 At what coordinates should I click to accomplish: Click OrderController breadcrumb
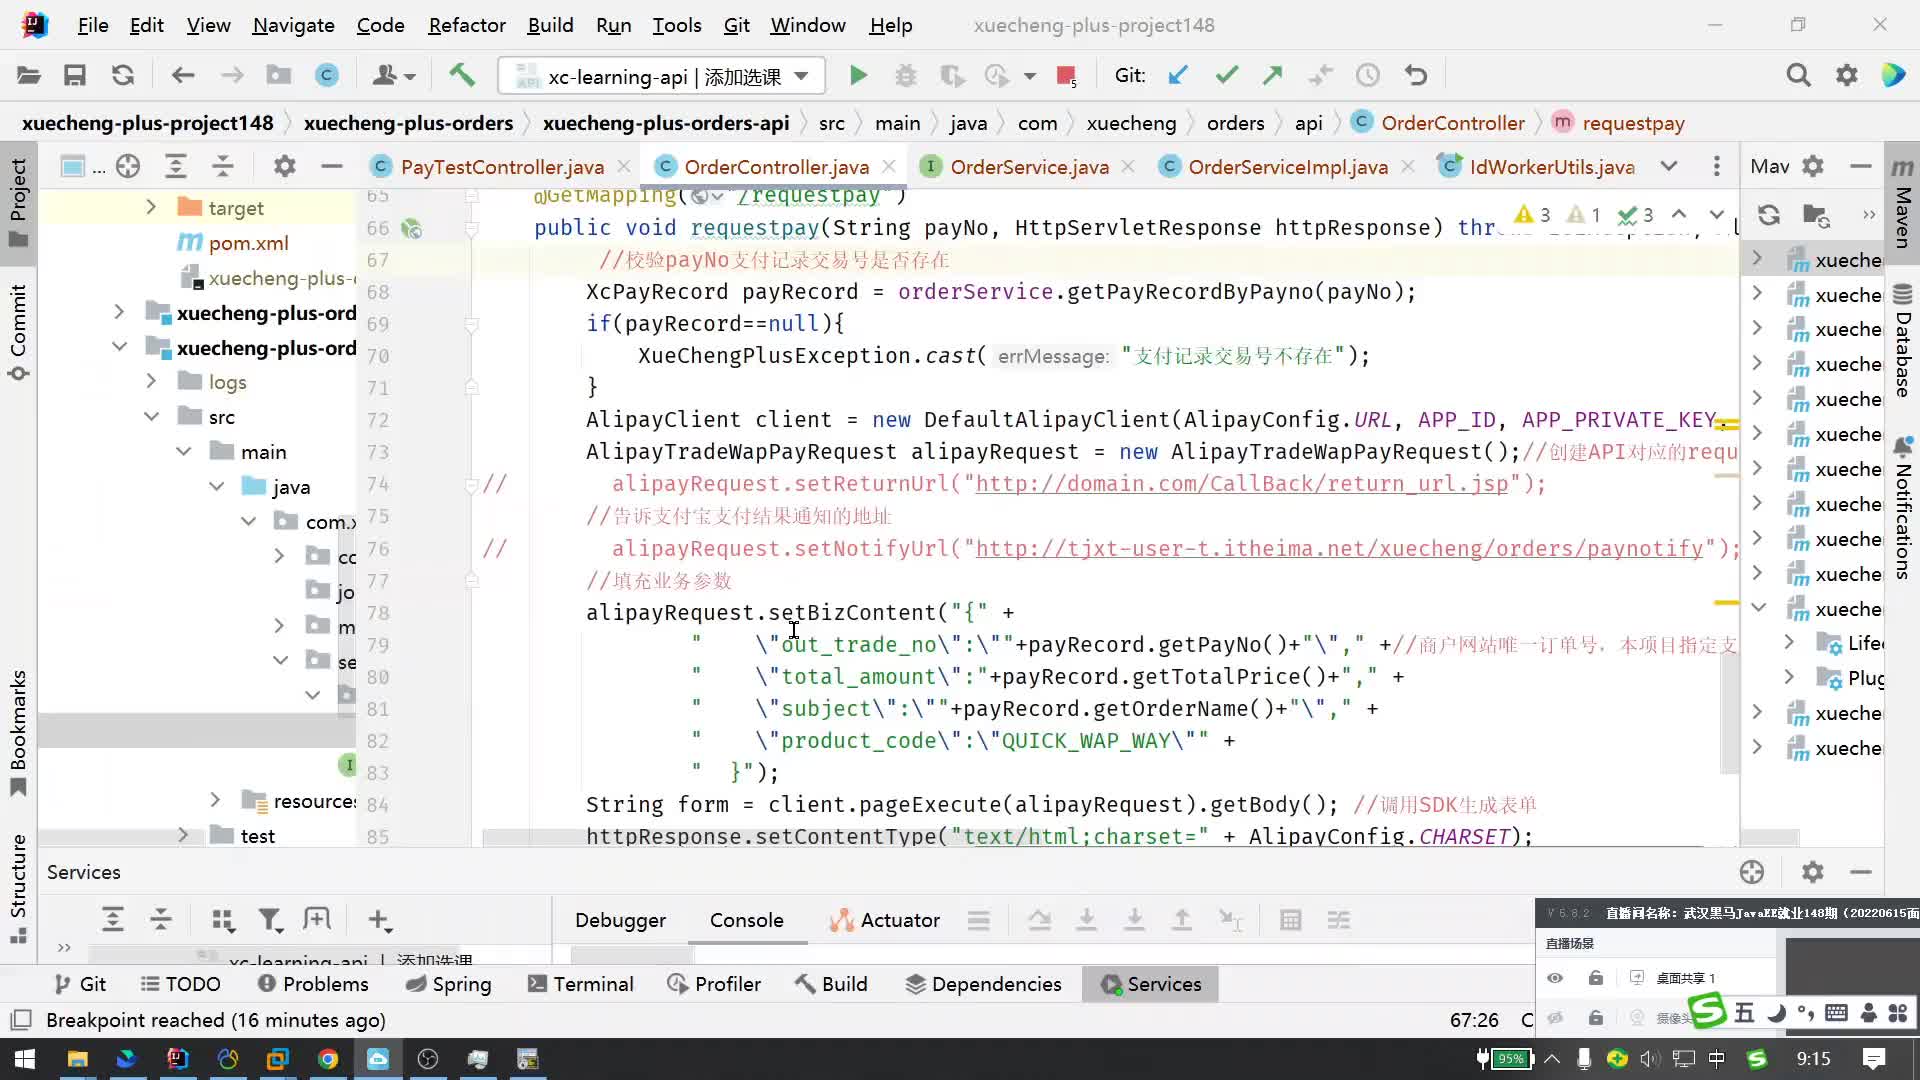tap(1452, 123)
